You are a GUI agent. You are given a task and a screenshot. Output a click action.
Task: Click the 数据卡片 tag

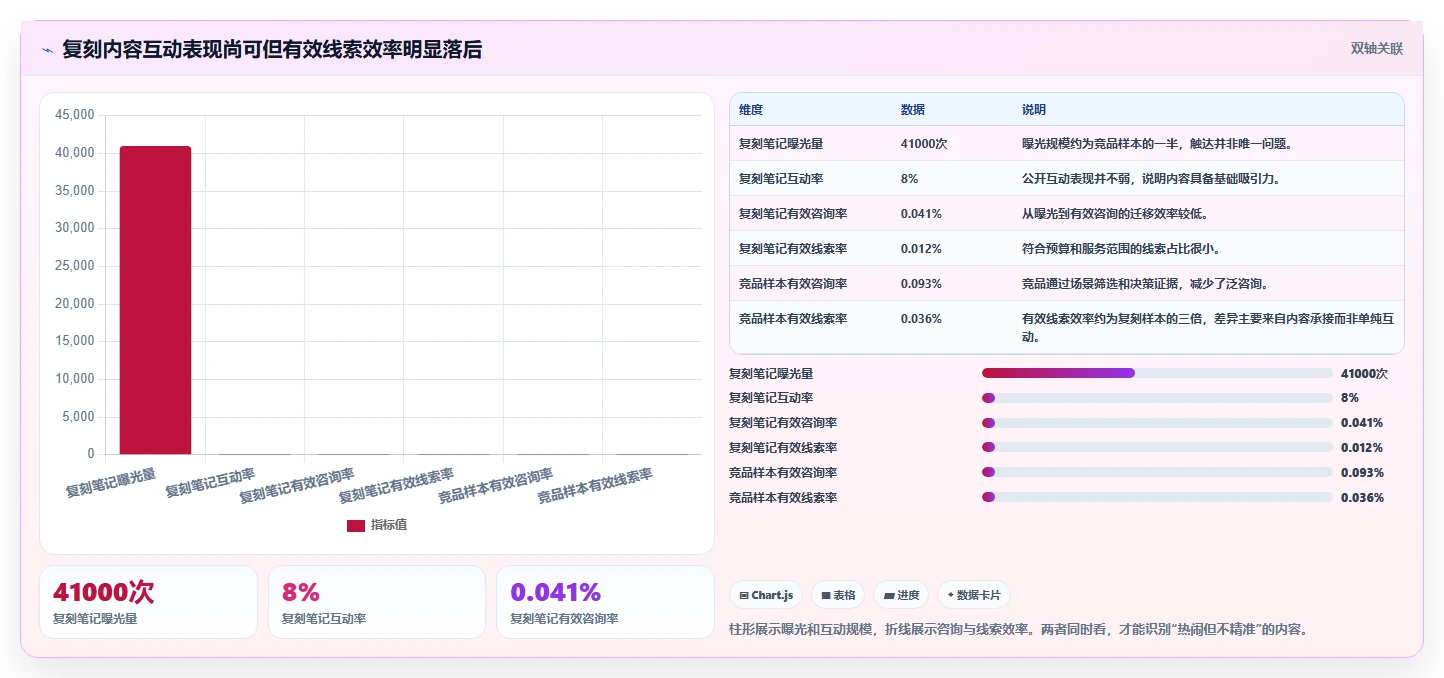974,595
